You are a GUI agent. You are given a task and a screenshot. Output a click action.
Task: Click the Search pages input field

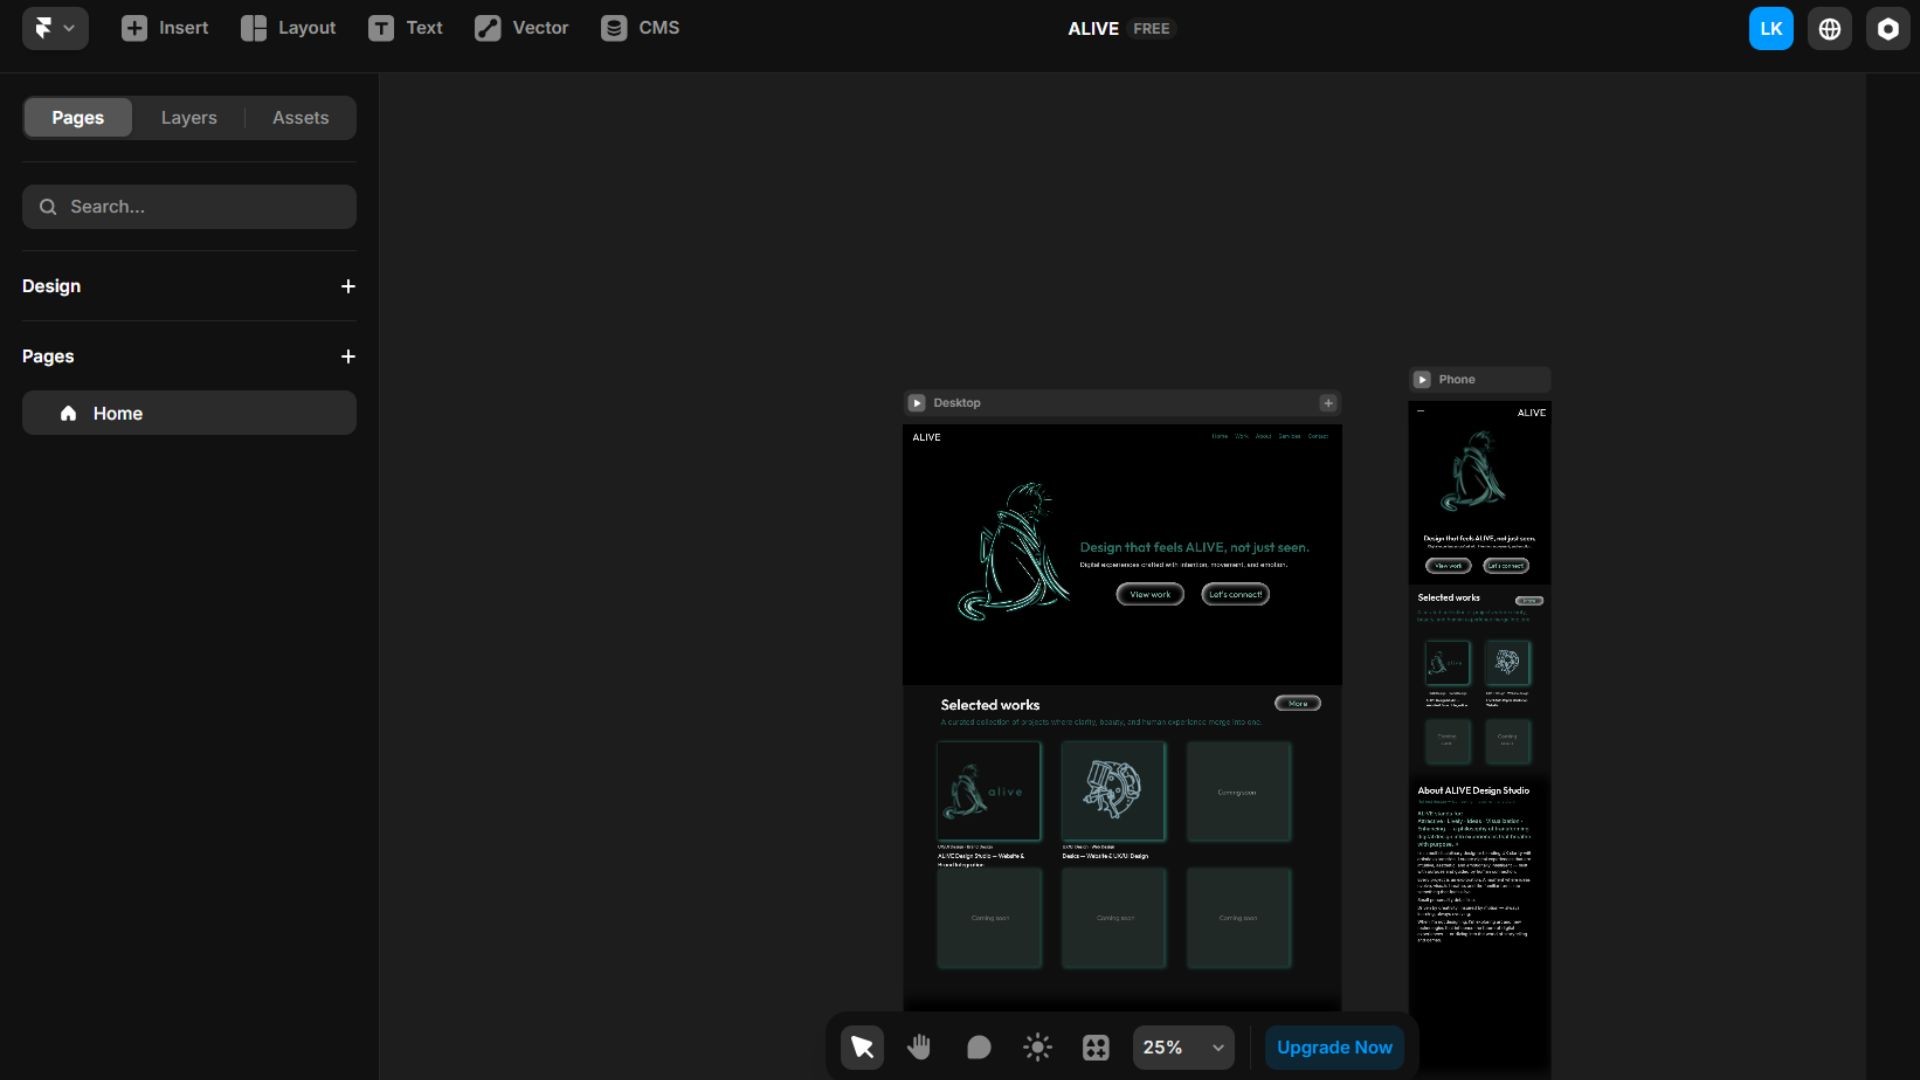coord(190,207)
